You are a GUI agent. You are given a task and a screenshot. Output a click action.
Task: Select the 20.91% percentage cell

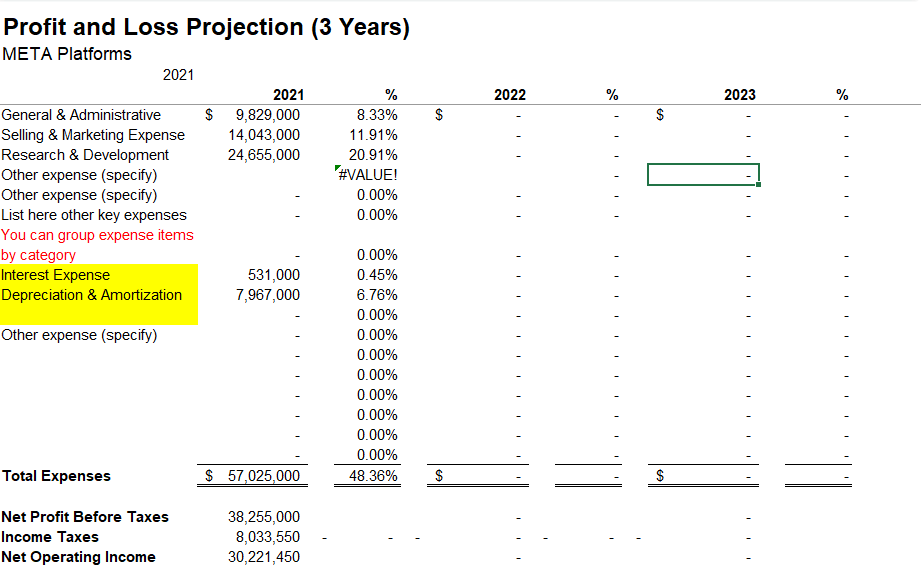point(373,155)
